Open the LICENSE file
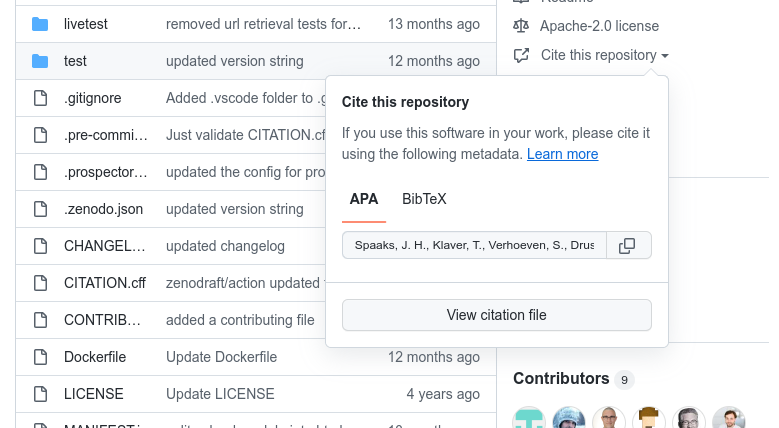 (x=93, y=394)
